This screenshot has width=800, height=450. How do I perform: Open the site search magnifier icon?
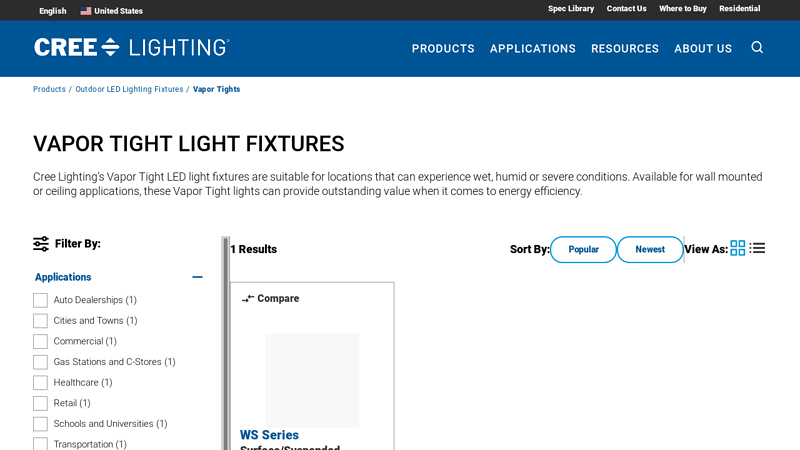(x=757, y=47)
